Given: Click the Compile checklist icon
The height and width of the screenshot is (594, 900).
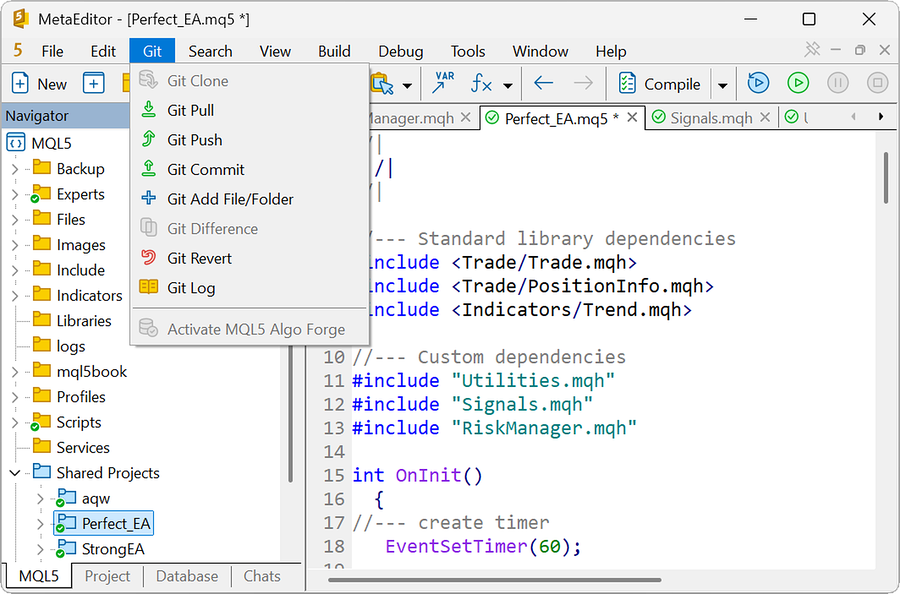Looking at the screenshot, I should pos(627,83).
